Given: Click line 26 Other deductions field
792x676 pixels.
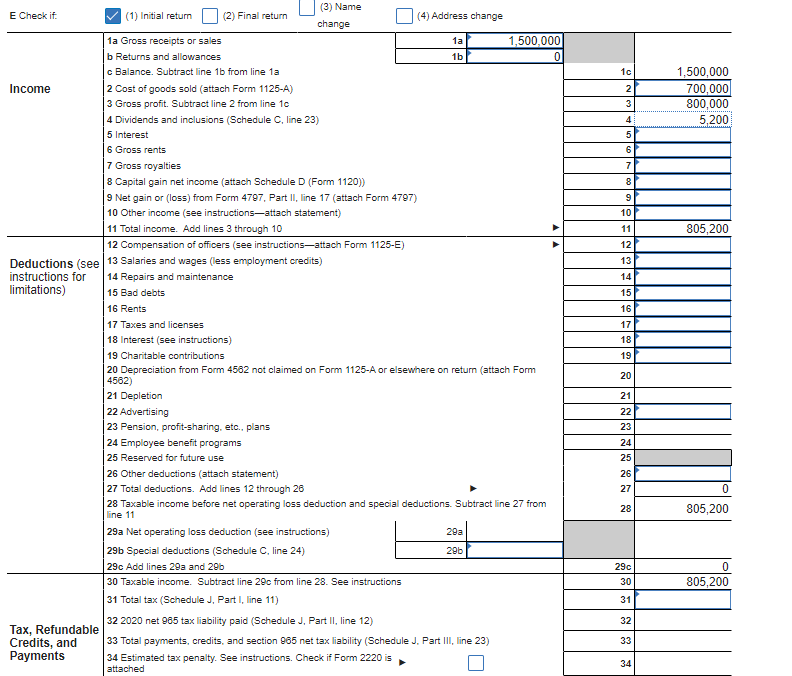Looking at the screenshot, I should (x=682, y=473).
